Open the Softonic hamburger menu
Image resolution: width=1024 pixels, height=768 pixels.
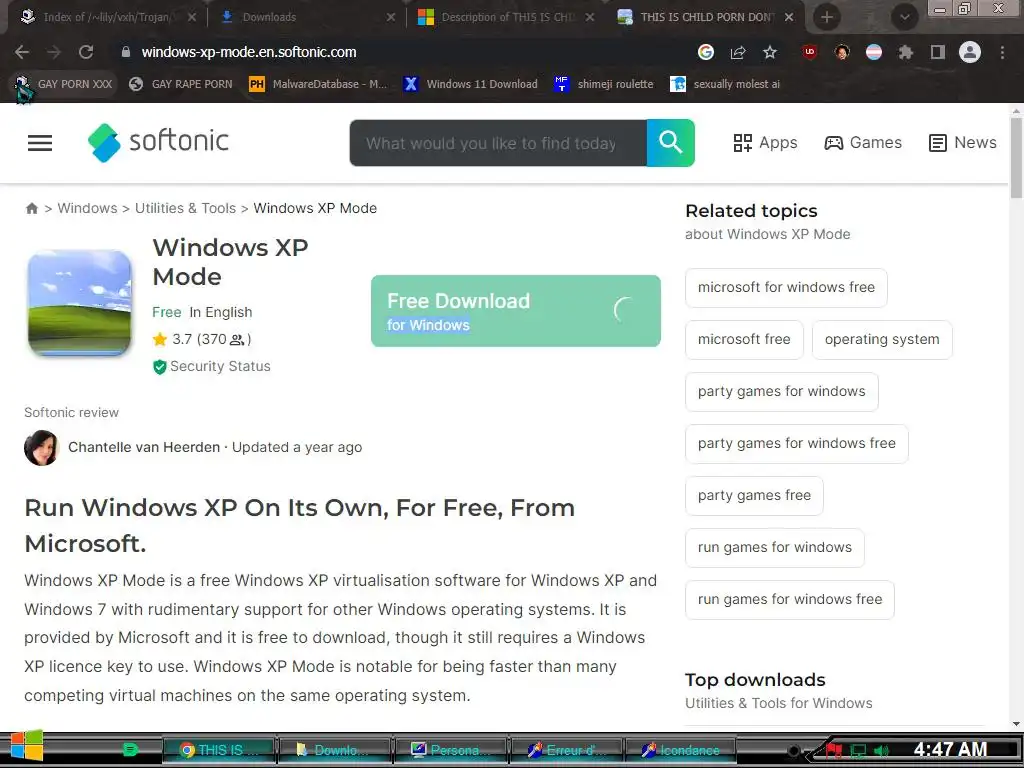40,143
